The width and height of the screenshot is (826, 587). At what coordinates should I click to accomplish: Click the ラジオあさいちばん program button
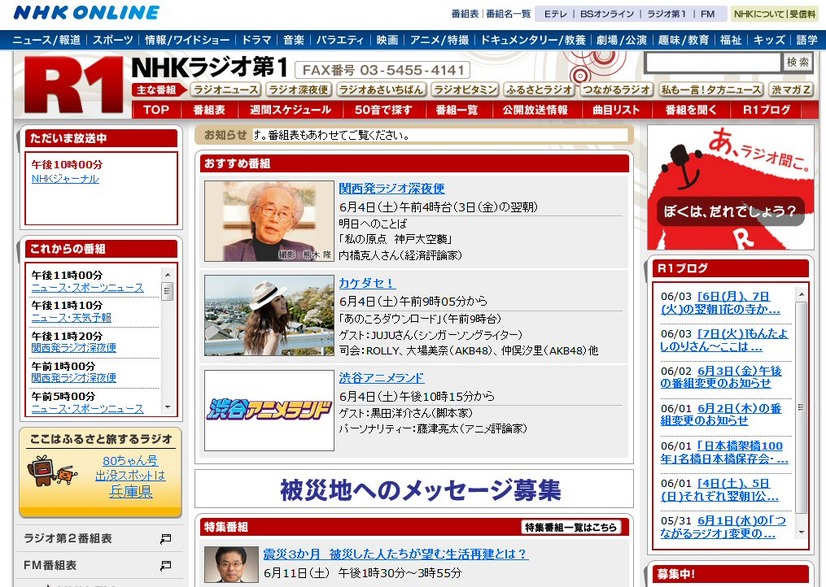tap(381, 90)
